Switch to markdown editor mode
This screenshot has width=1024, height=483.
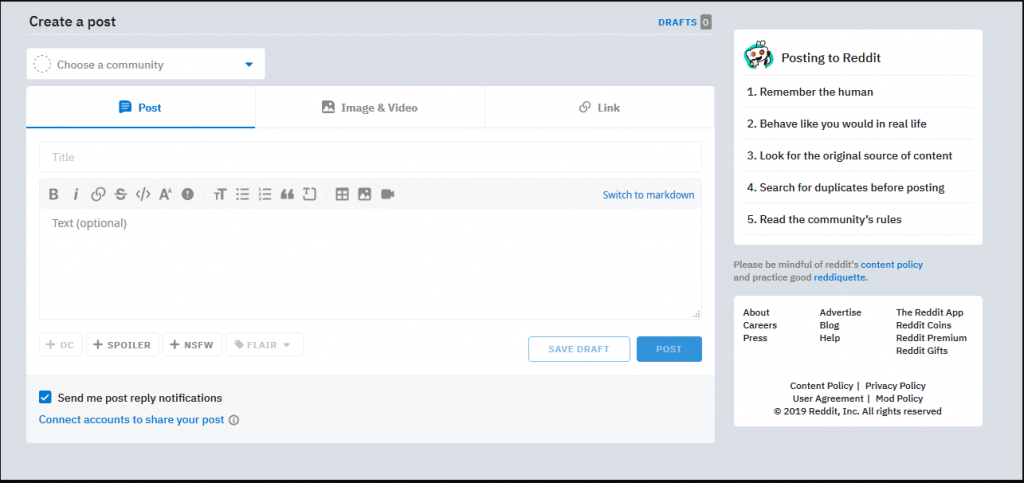(648, 195)
